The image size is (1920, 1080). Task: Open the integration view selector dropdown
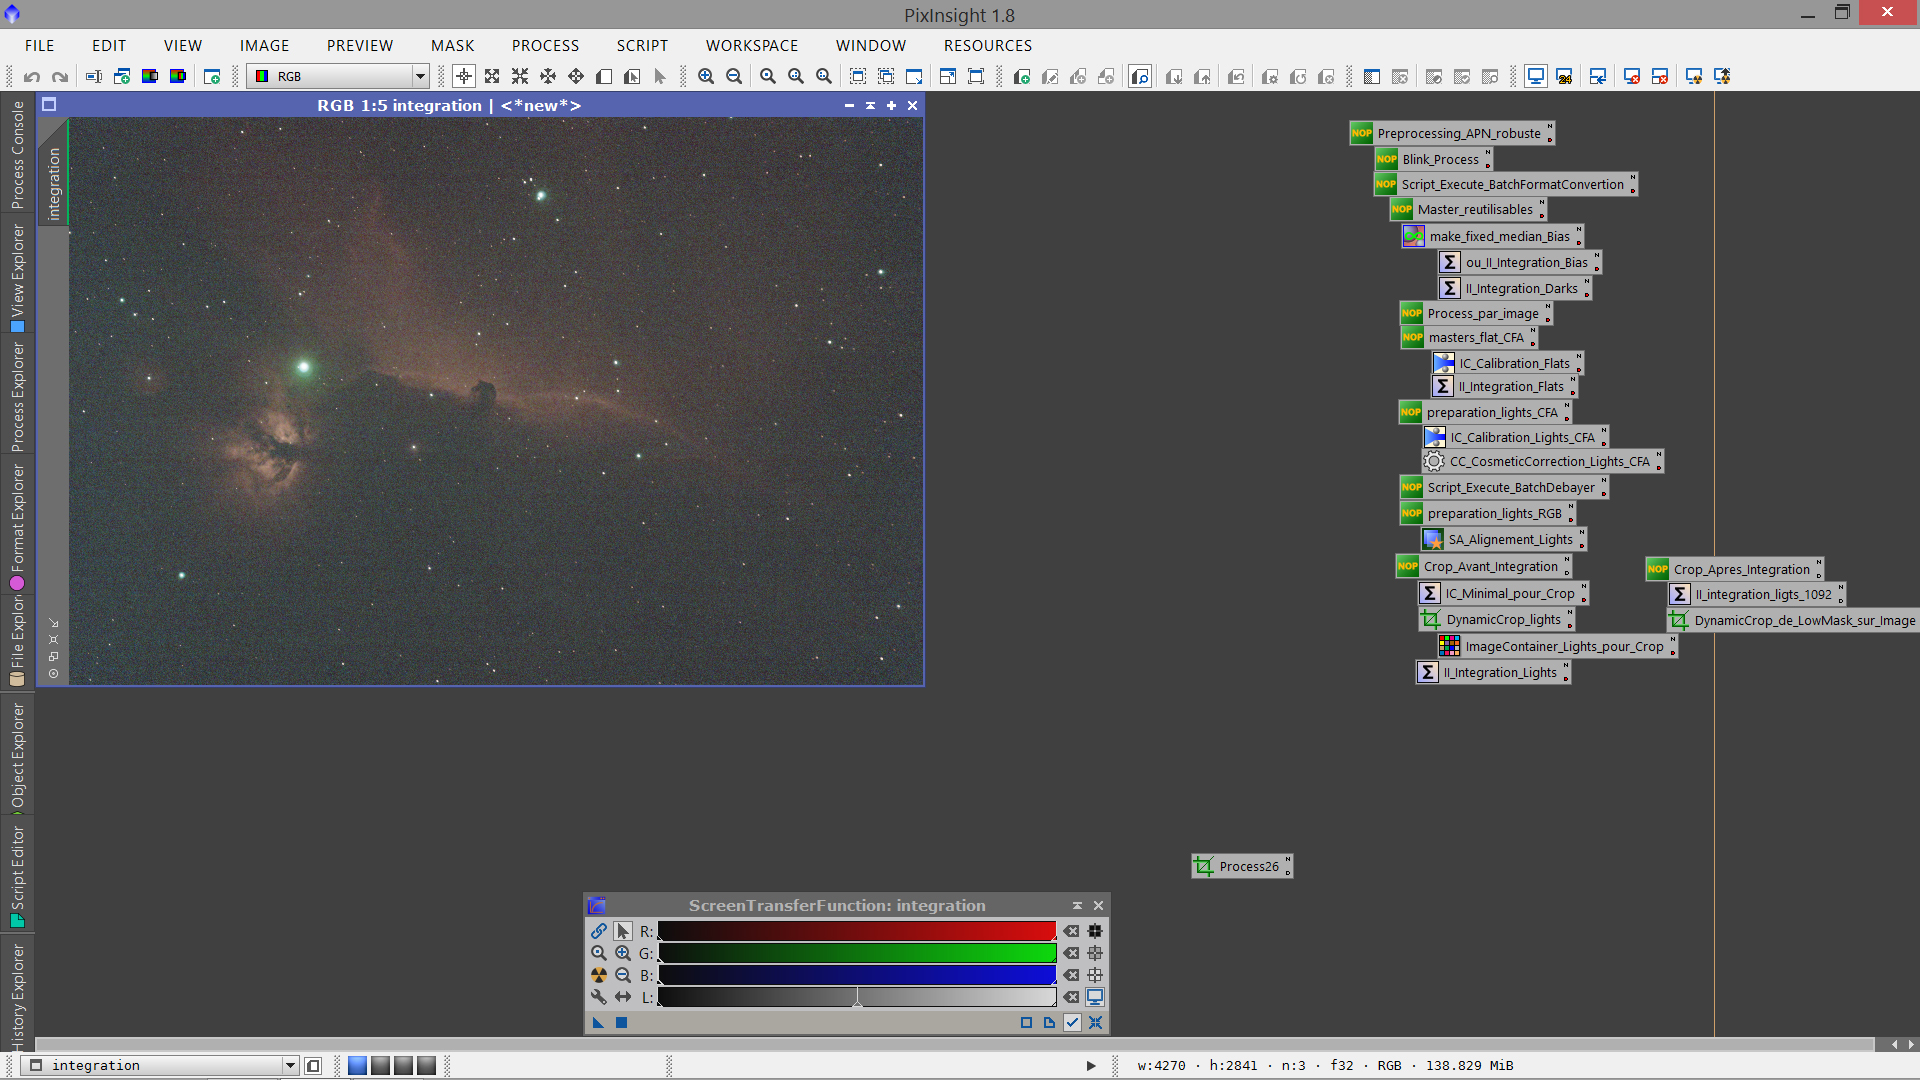click(290, 1065)
